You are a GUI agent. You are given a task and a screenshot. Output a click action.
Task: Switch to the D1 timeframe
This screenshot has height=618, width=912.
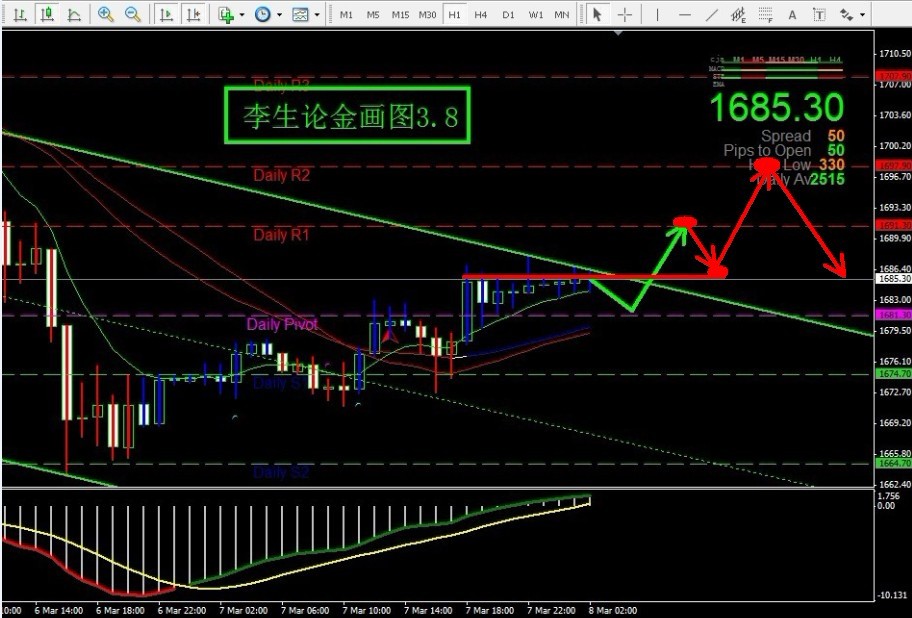(x=508, y=15)
